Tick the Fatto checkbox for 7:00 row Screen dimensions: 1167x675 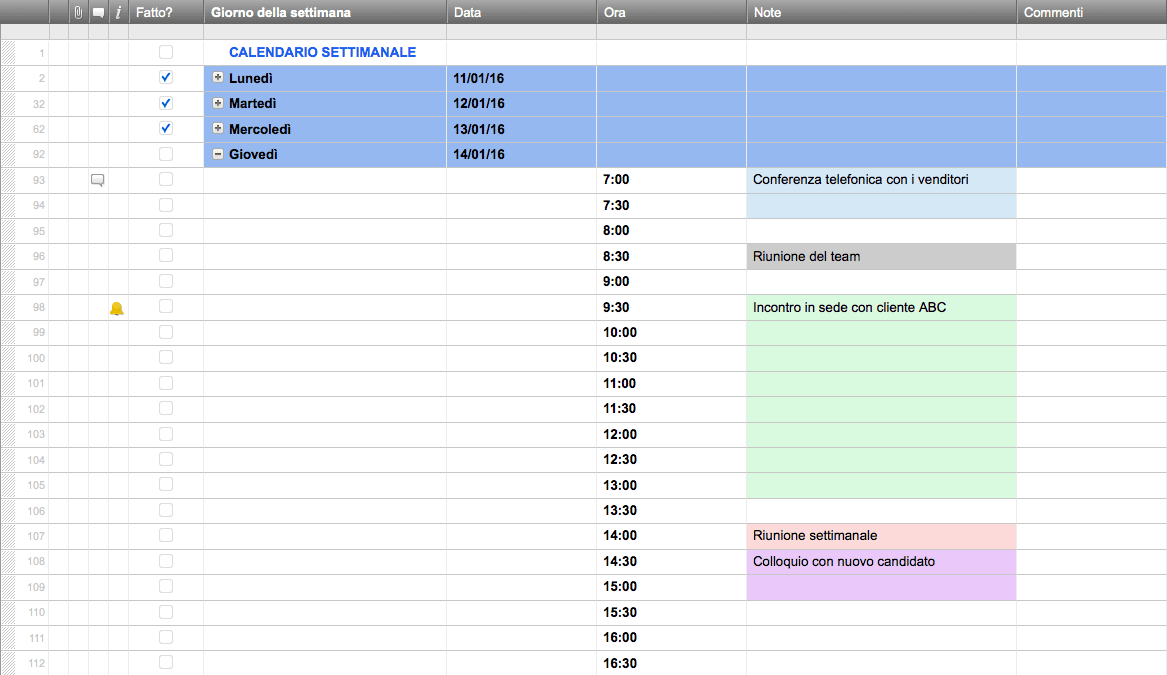coord(166,179)
